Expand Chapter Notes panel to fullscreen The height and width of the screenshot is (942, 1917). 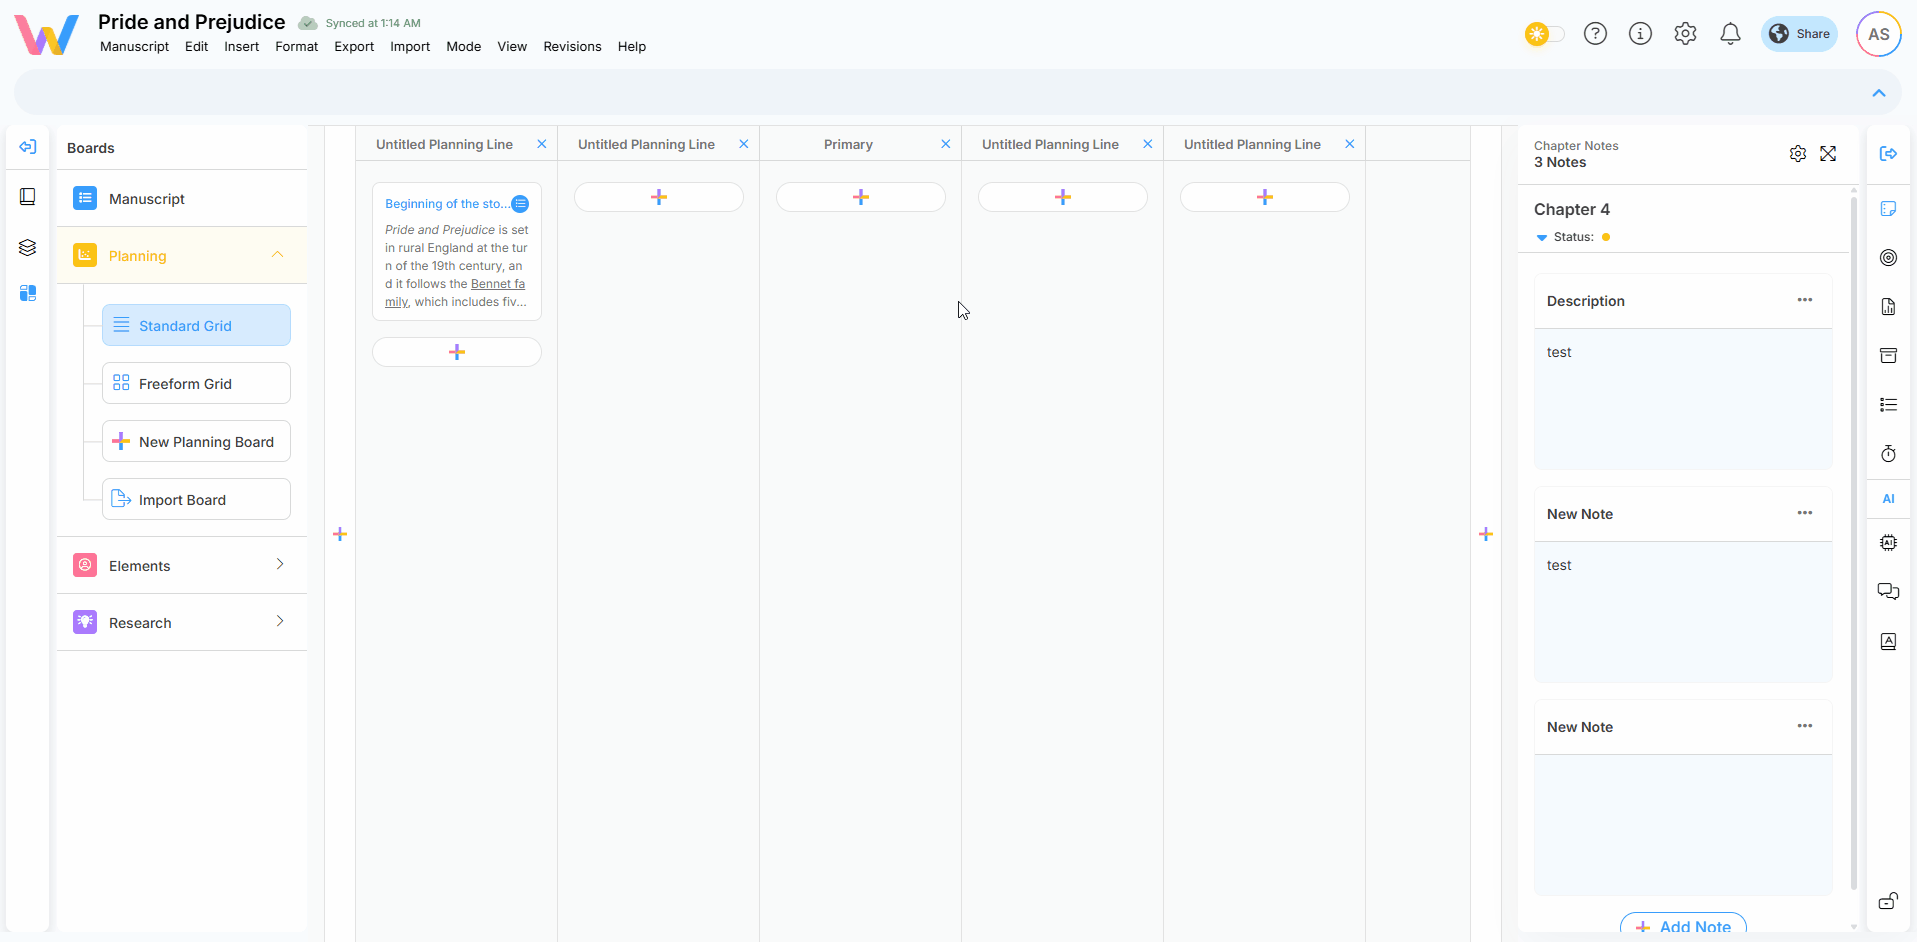click(1828, 154)
